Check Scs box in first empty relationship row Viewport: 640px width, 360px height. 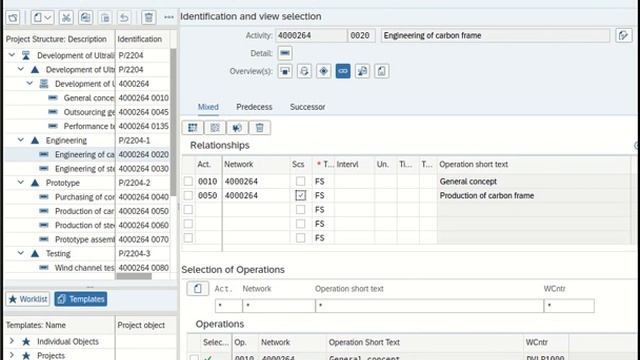300,209
